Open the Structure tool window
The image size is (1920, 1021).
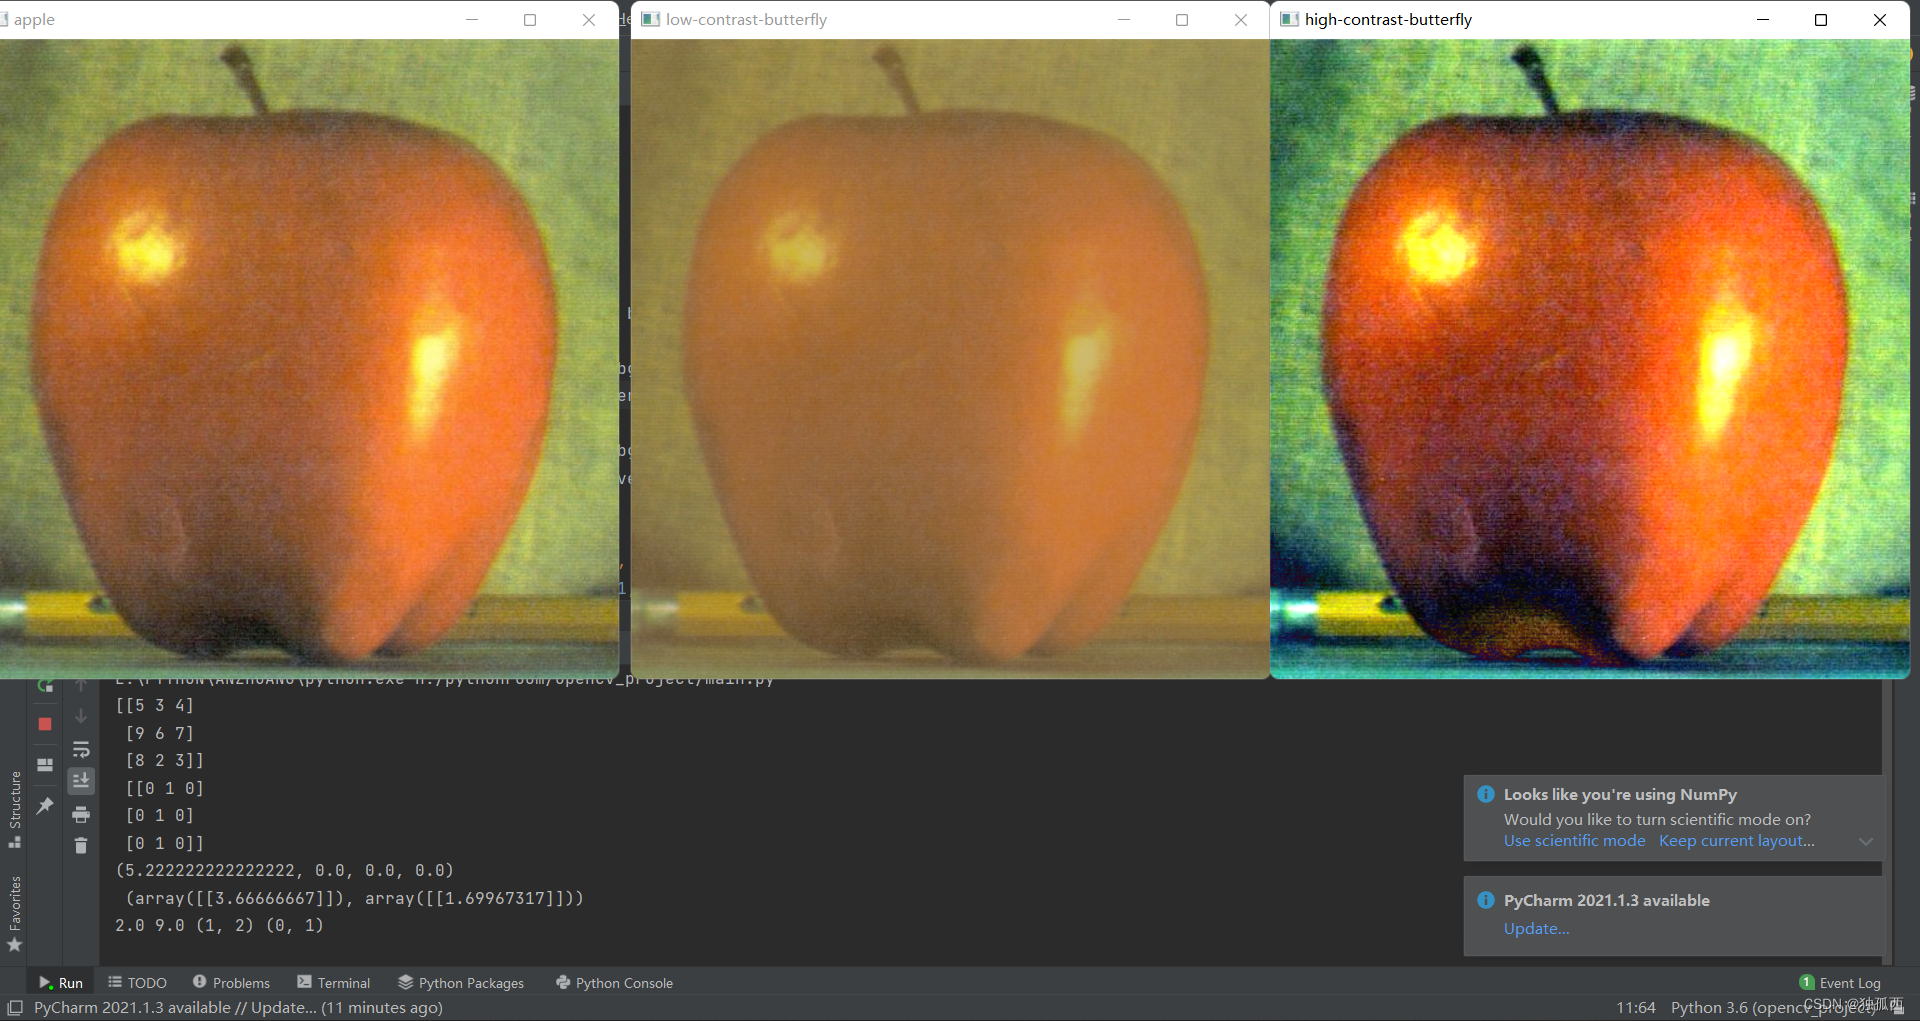(x=15, y=809)
